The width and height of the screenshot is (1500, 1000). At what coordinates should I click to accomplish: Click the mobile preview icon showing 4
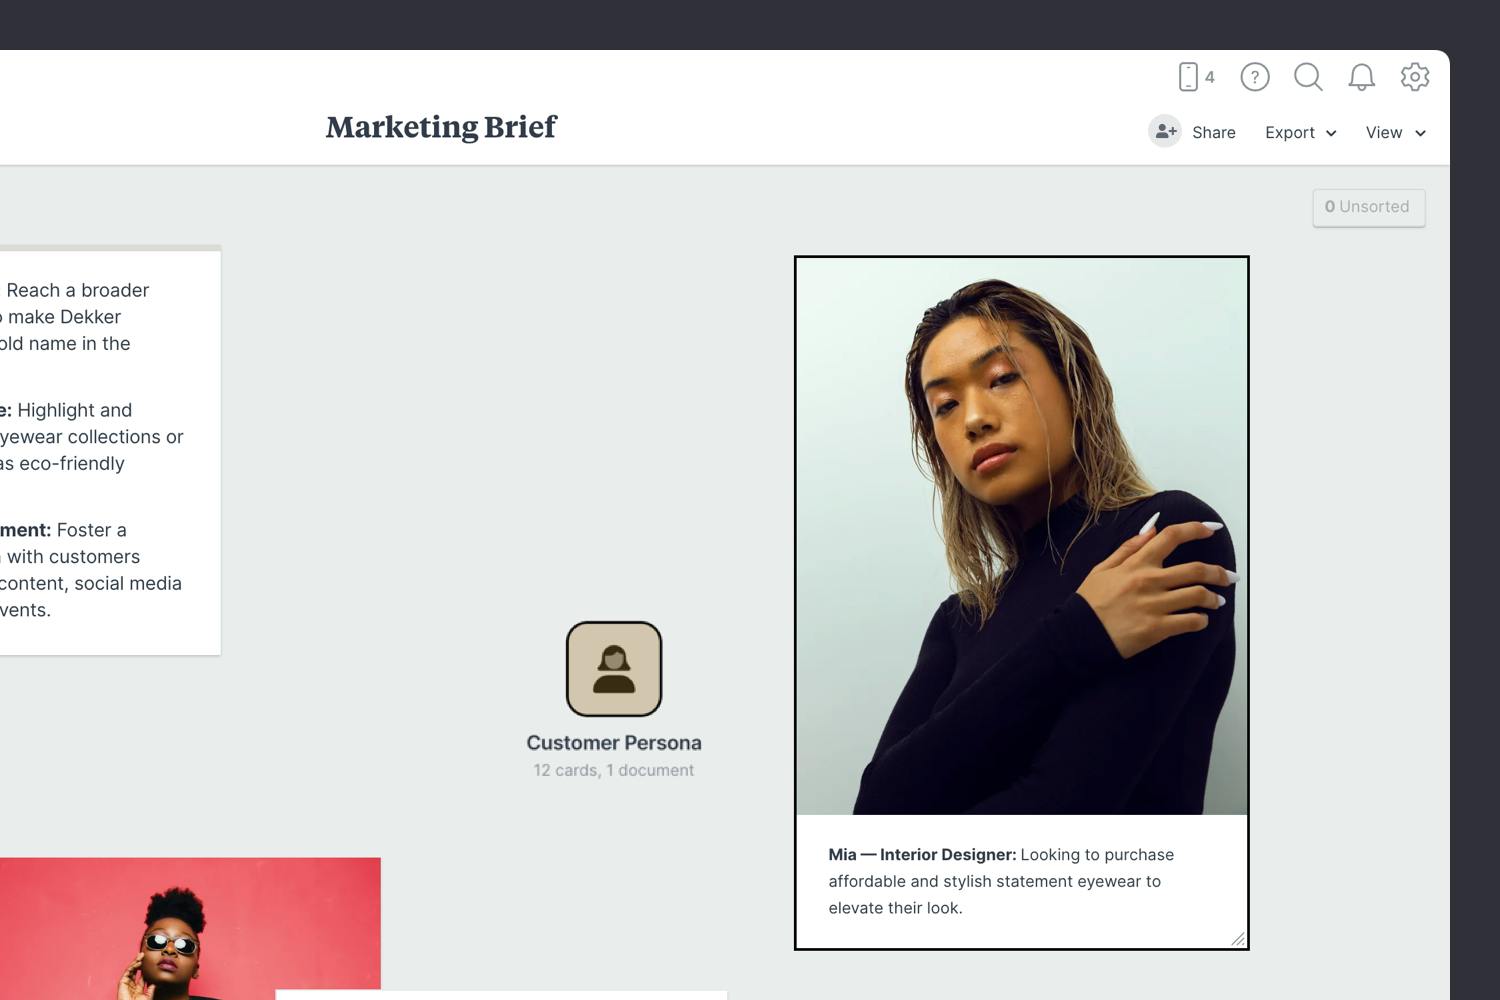pos(1193,77)
